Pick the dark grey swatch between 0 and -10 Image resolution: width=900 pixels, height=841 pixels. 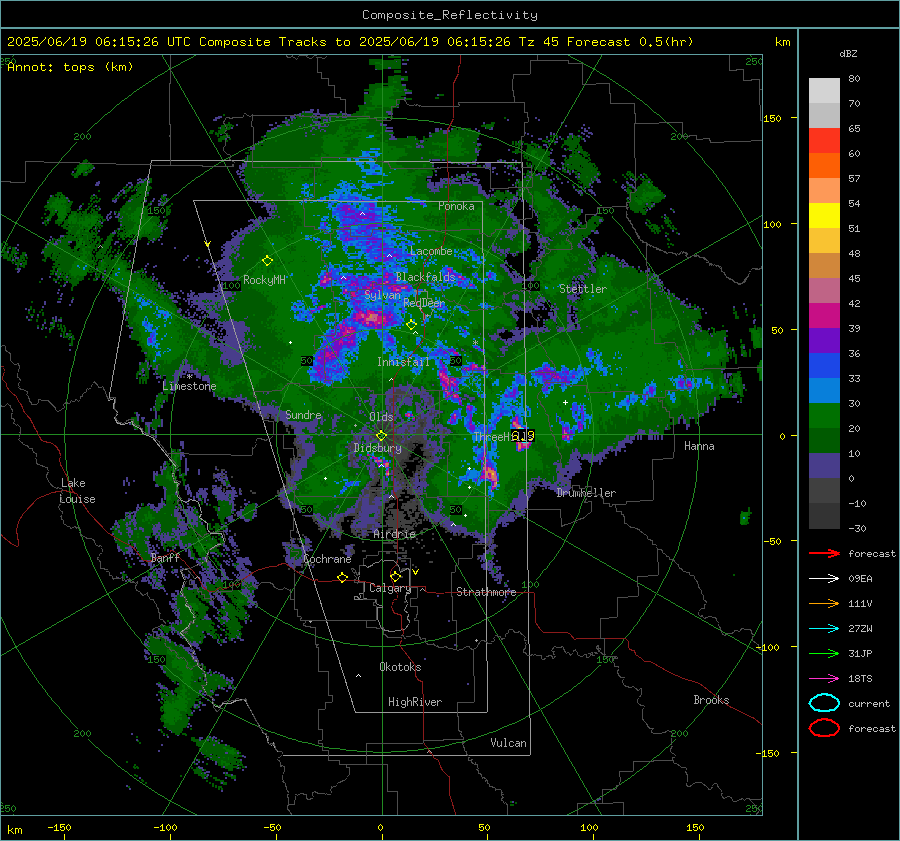824,490
